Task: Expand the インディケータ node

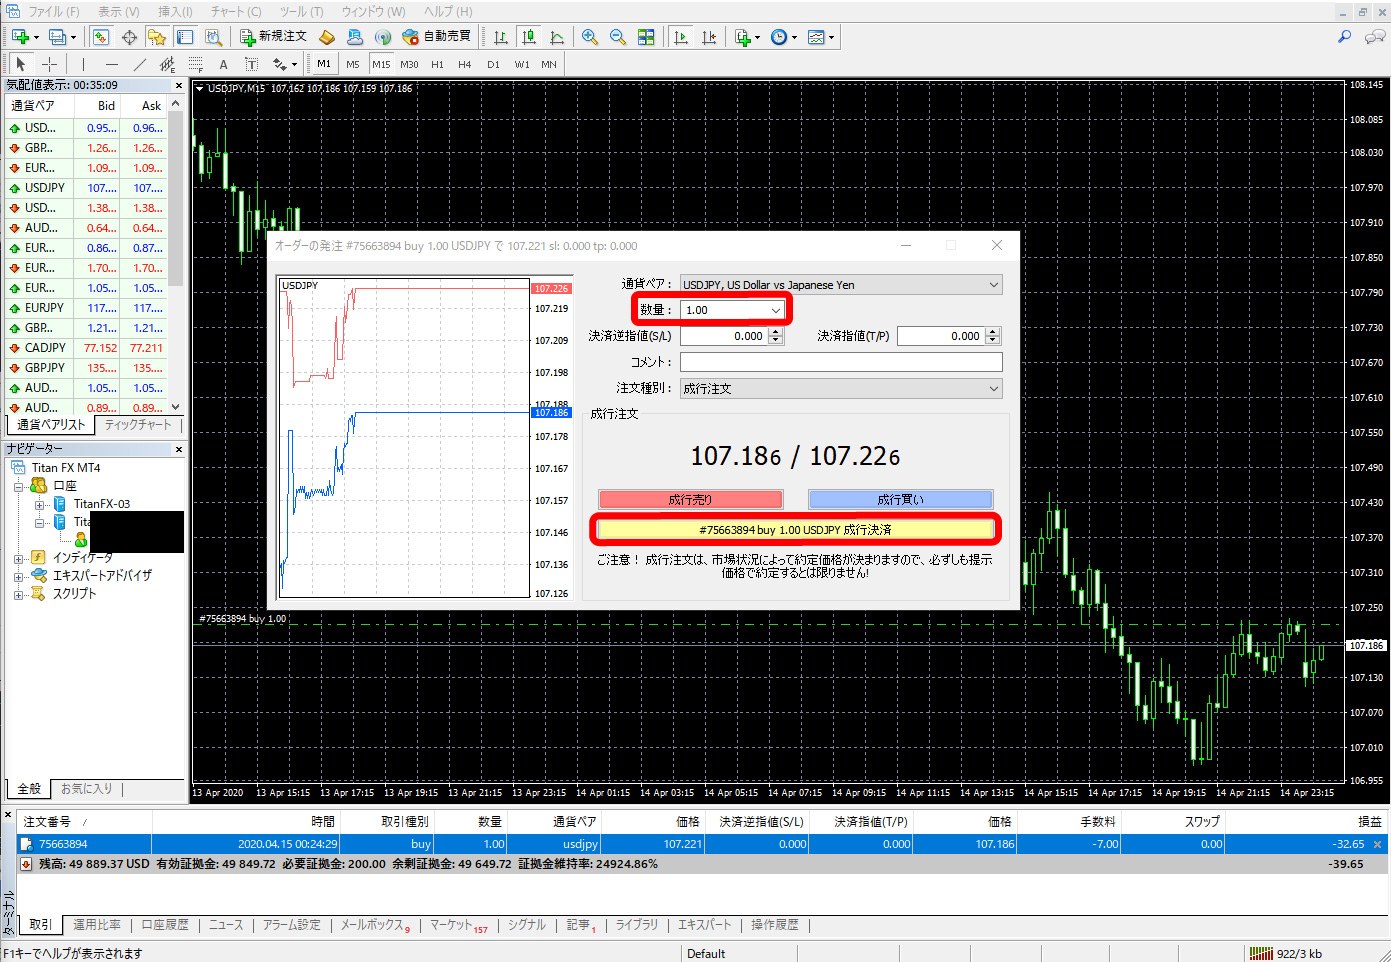Action: (18, 558)
